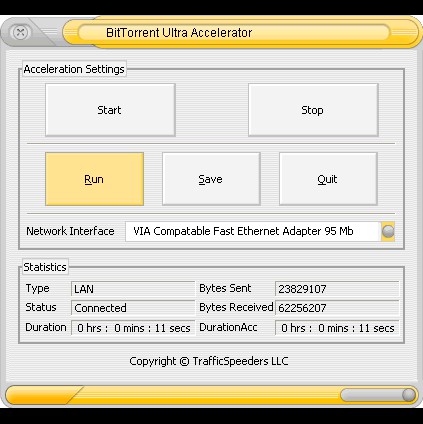423x424 pixels.
Task: Save the acceleration settings
Action: pyautogui.click(x=211, y=179)
